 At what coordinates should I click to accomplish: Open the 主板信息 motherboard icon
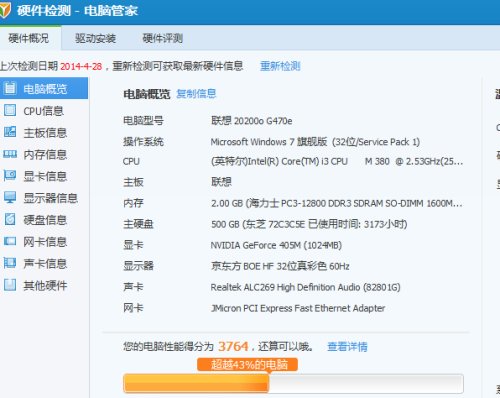[x=10, y=132]
